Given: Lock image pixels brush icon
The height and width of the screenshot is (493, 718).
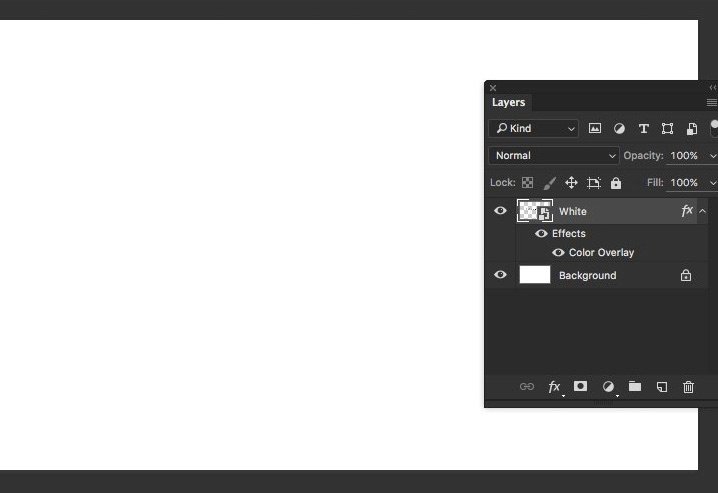Looking at the screenshot, I should [x=549, y=183].
